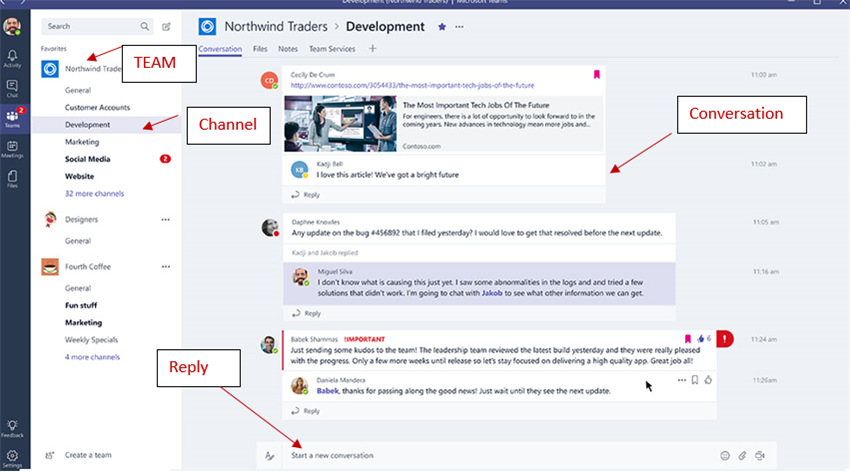Click the Northwind Traders team logo in sidebar

point(50,69)
